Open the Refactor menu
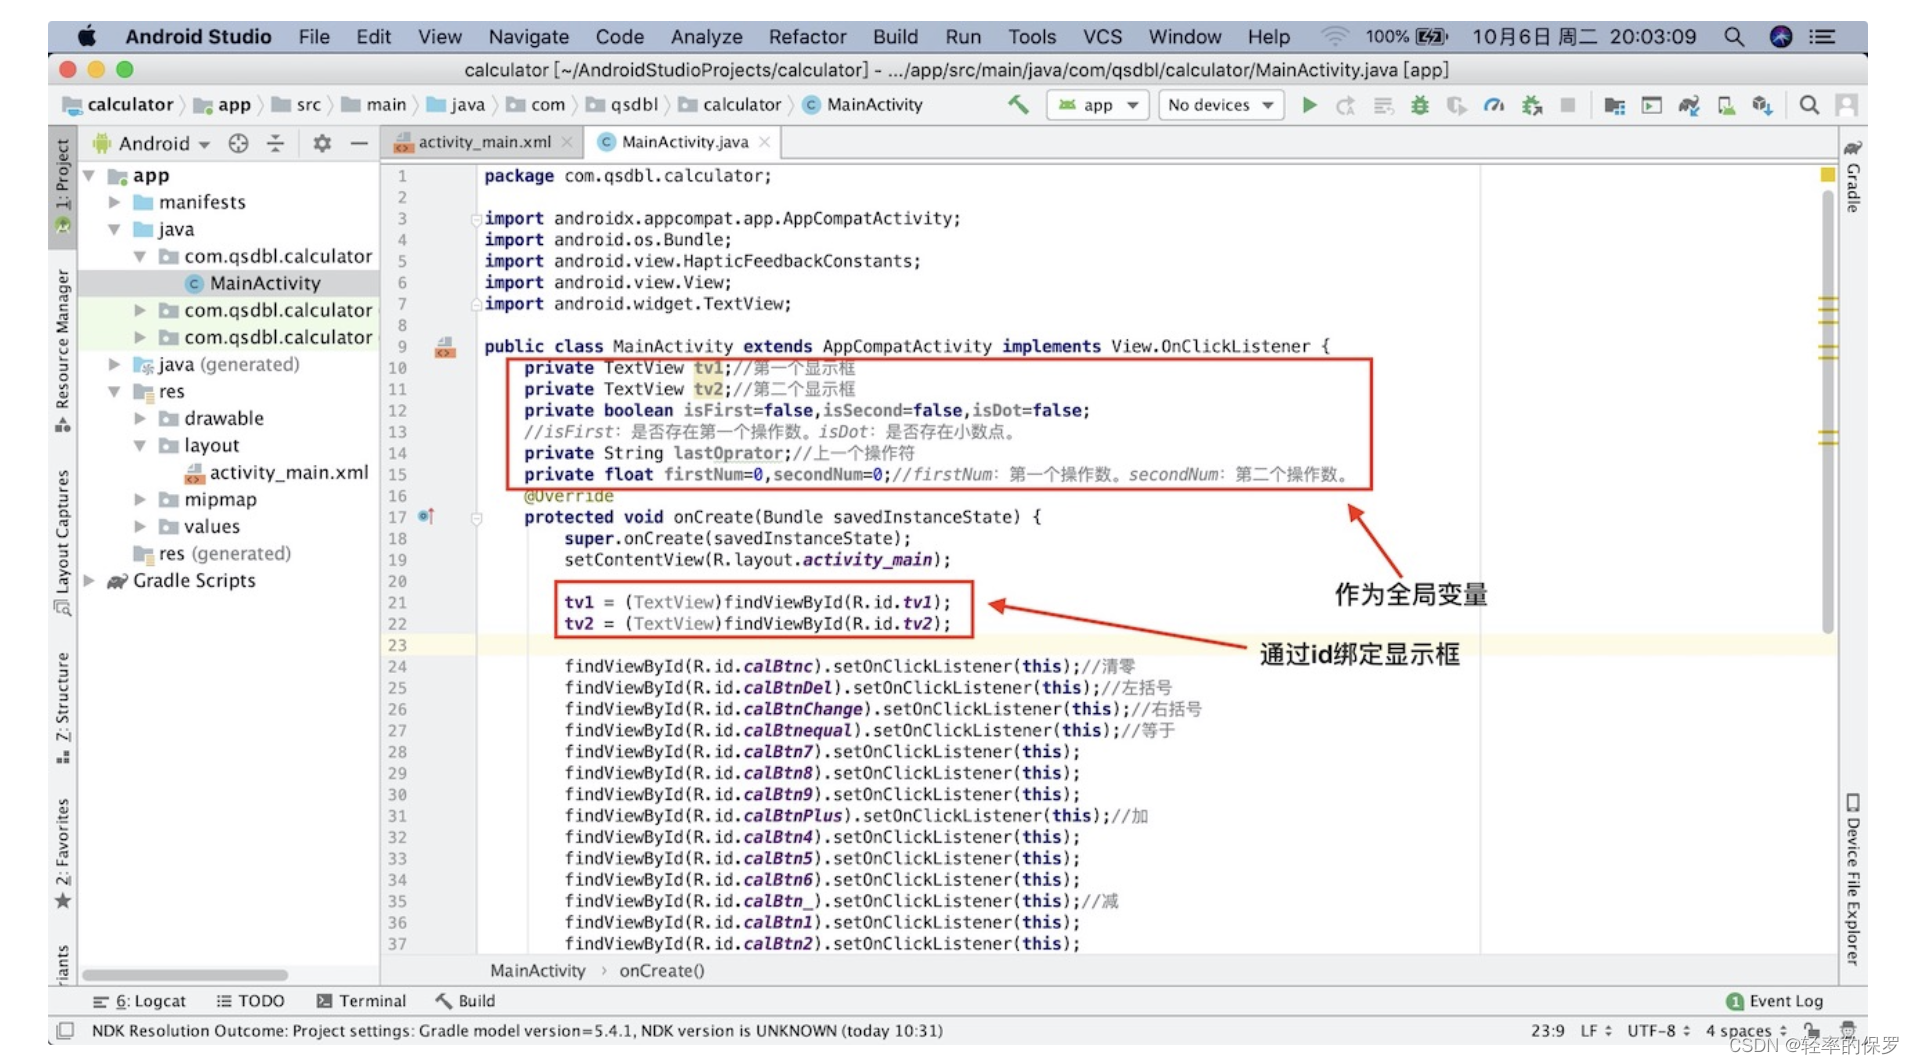The image size is (1914, 1064). pos(807,37)
